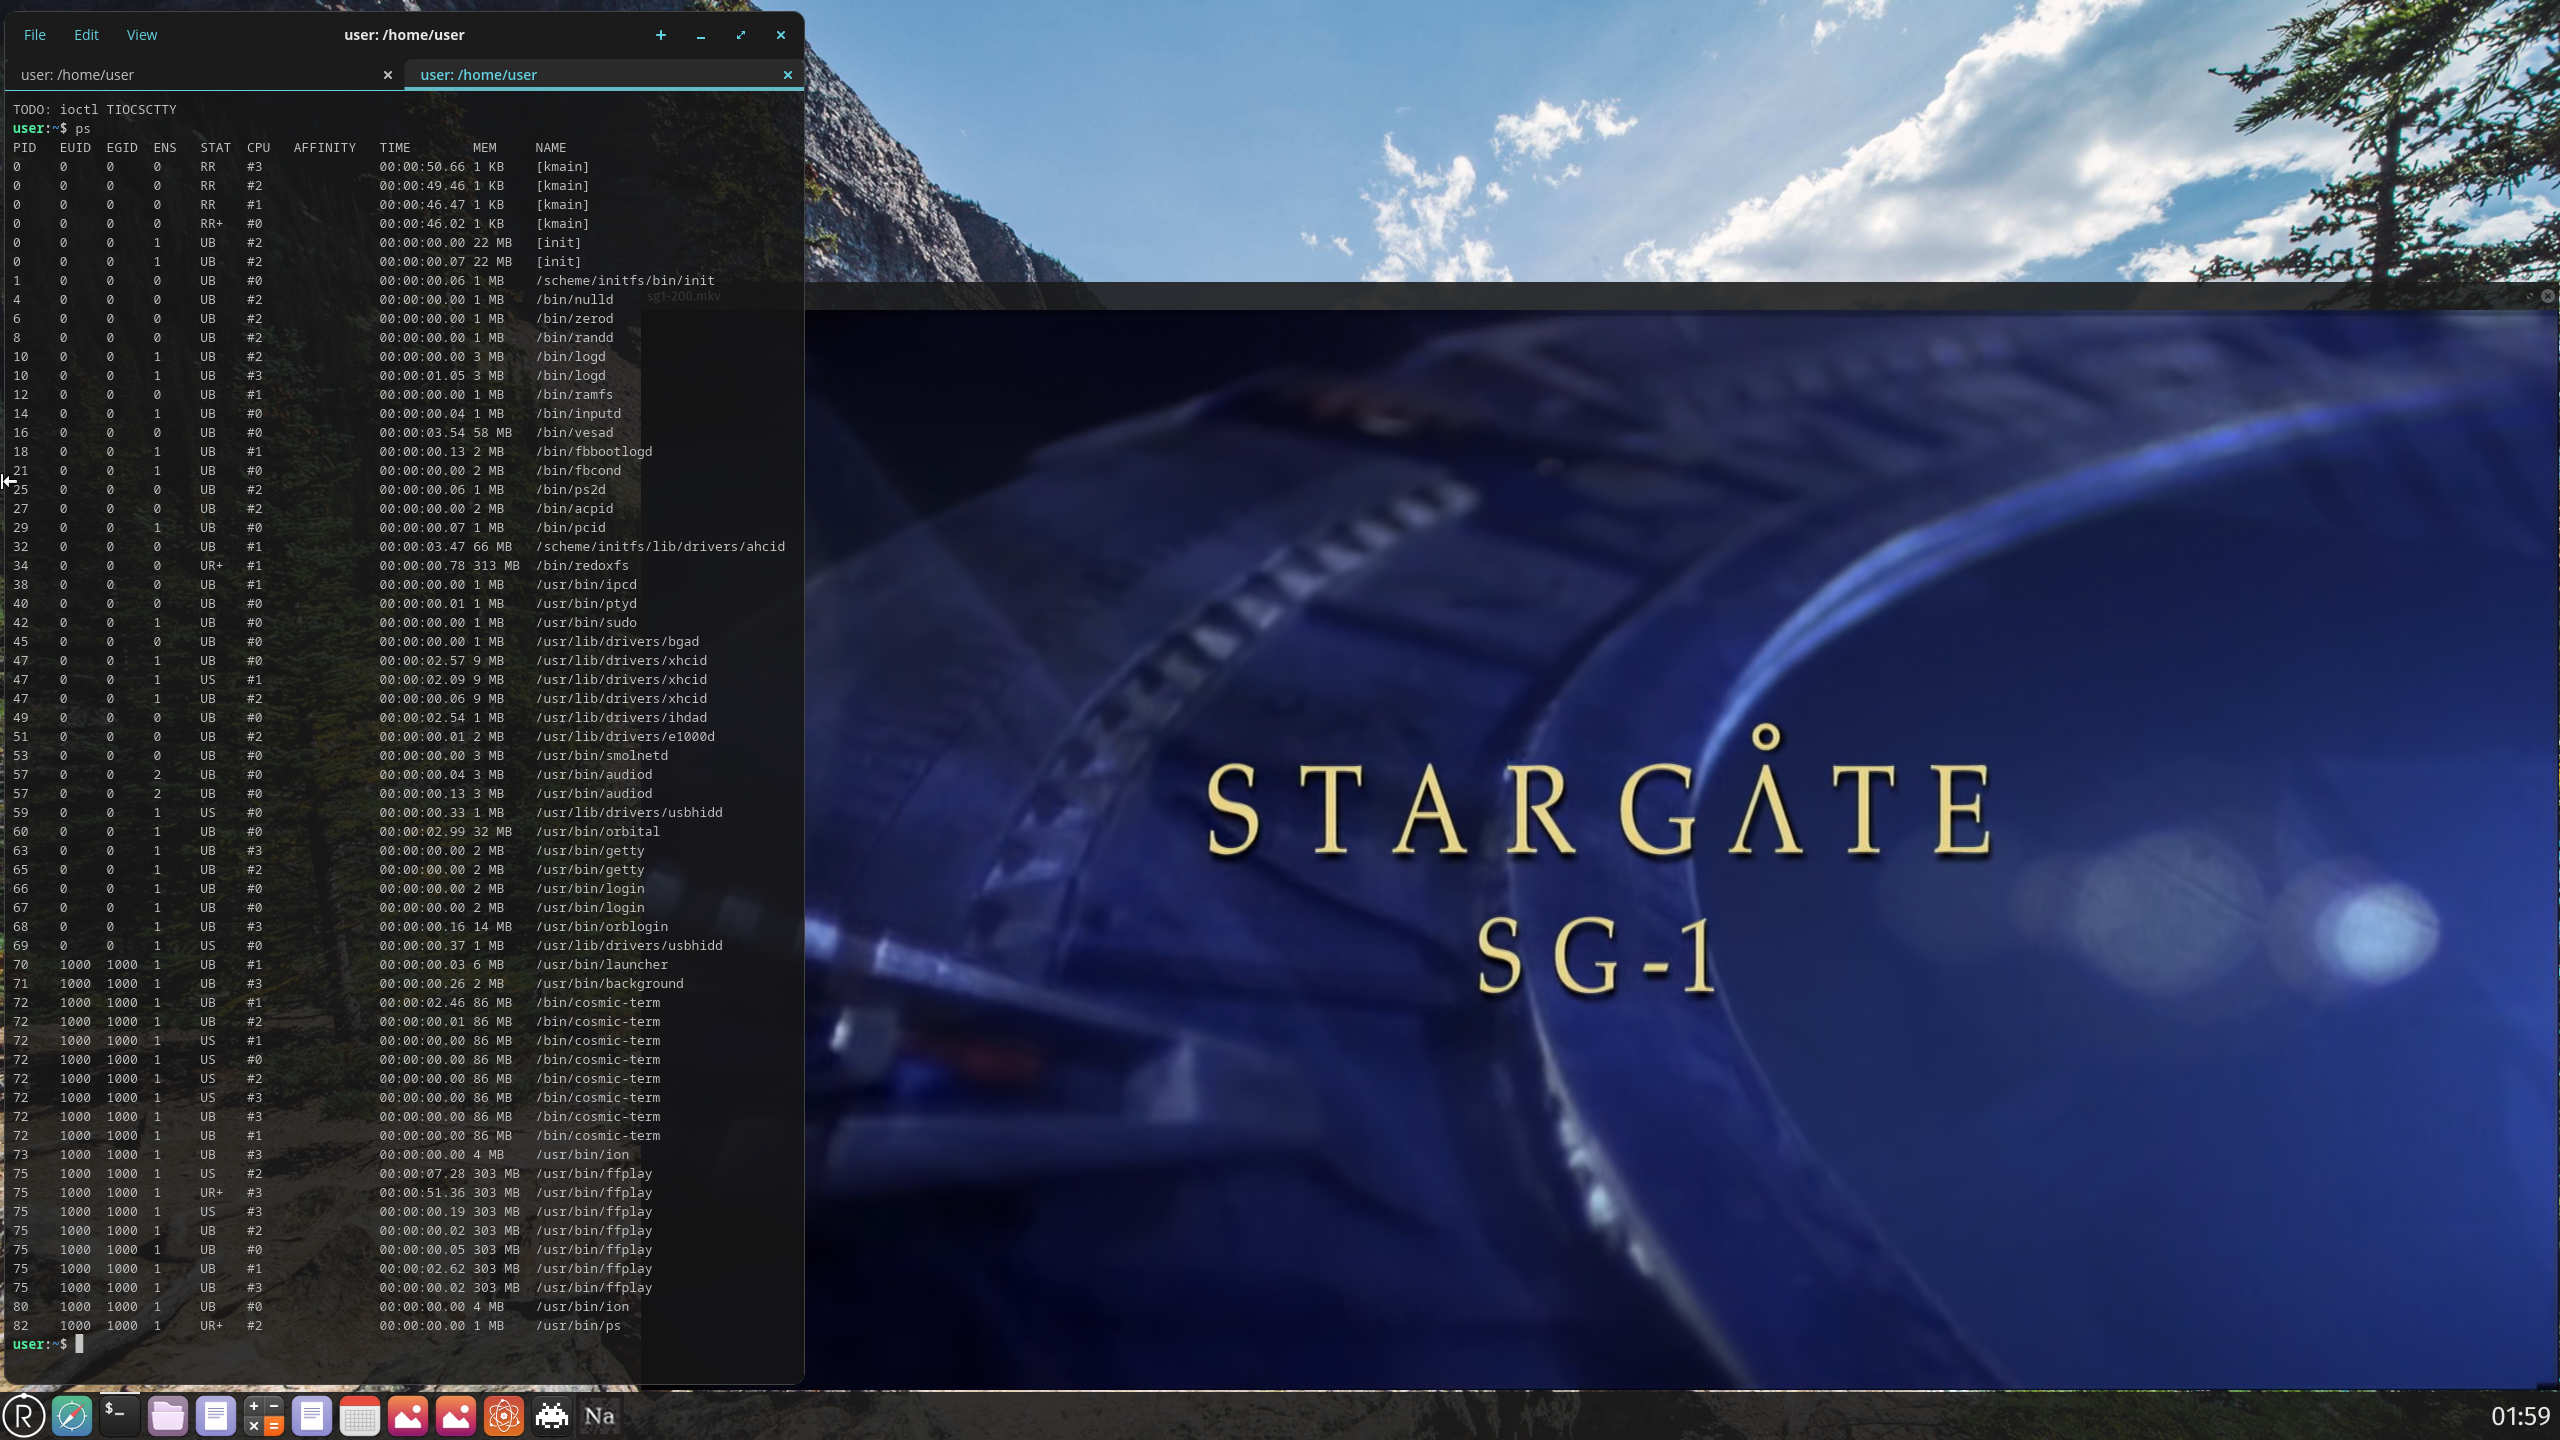Image resolution: width=2560 pixels, height=1440 pixels.
Task: Click the Na sodium app icon
Action: click(599, 1415)
